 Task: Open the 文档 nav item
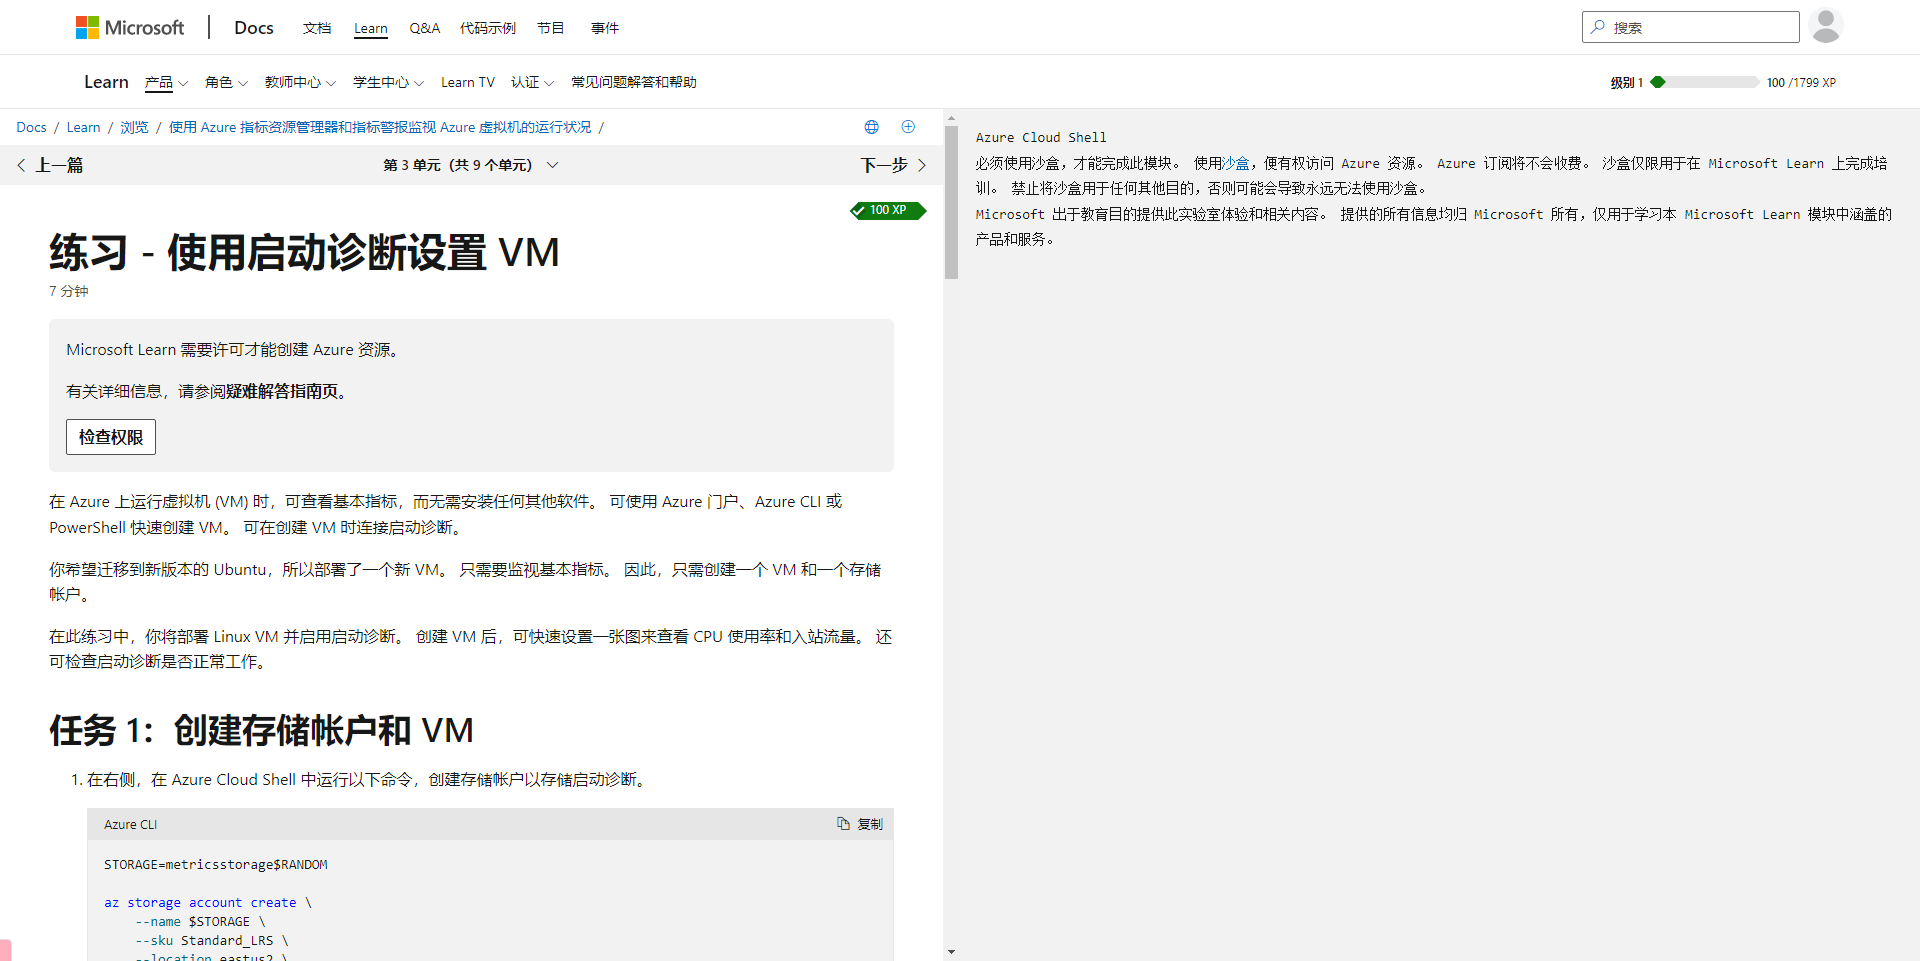[x=317, y=28]
